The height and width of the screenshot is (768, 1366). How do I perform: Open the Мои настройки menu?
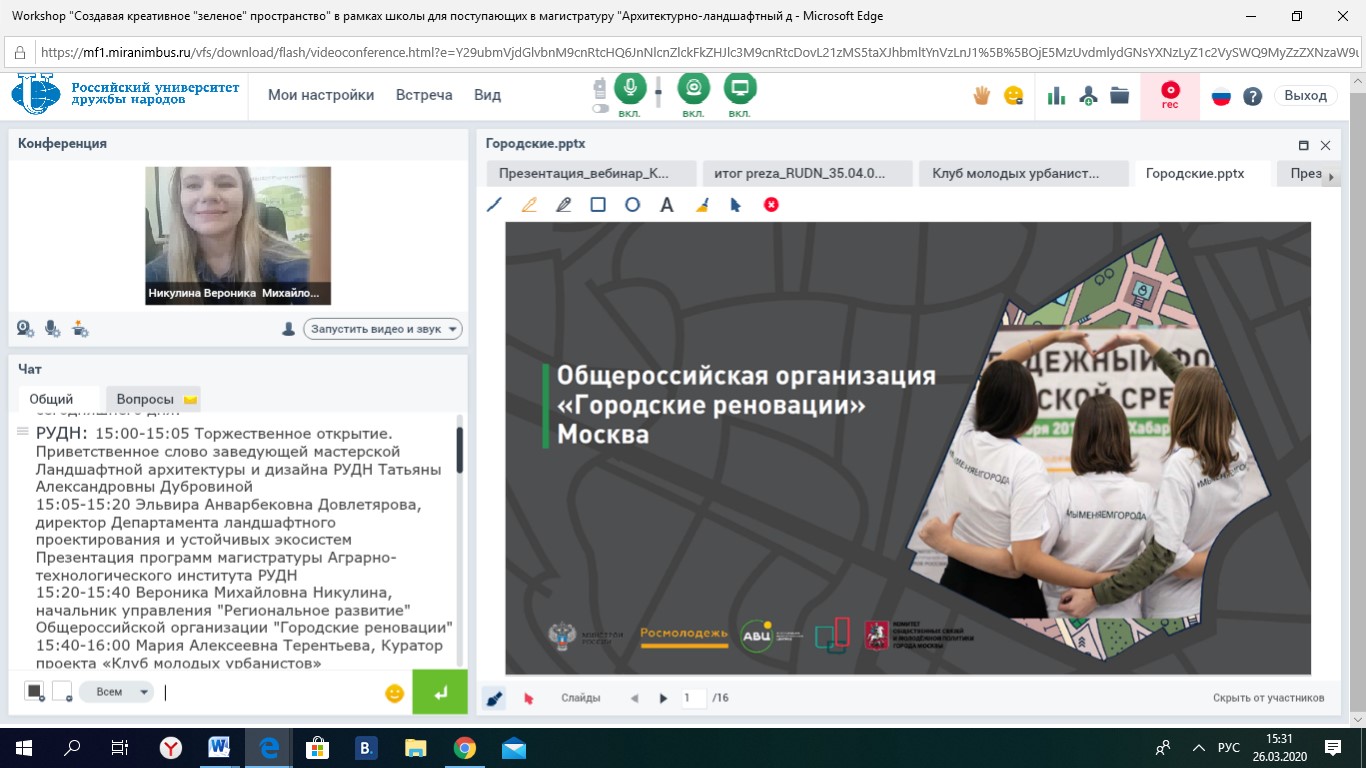(321, 95)
